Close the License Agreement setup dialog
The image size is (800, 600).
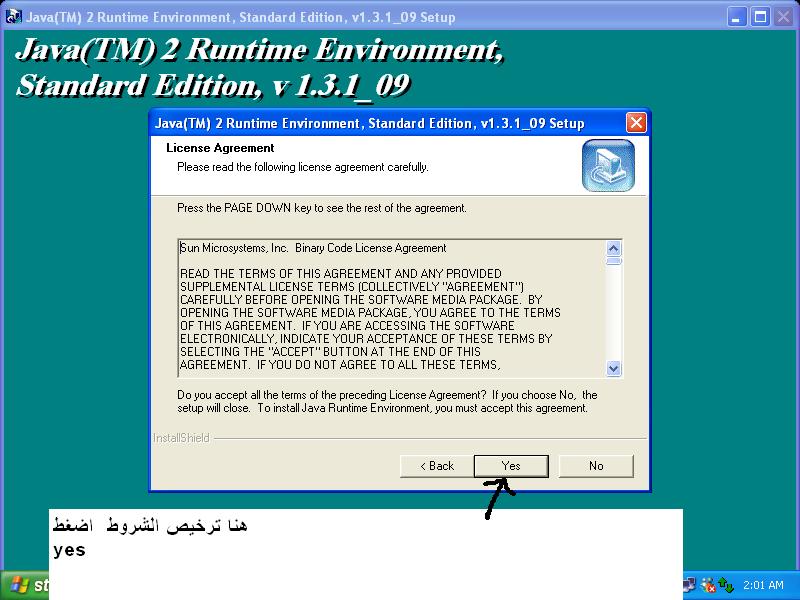pyautogui.click(x=636, y=123)
